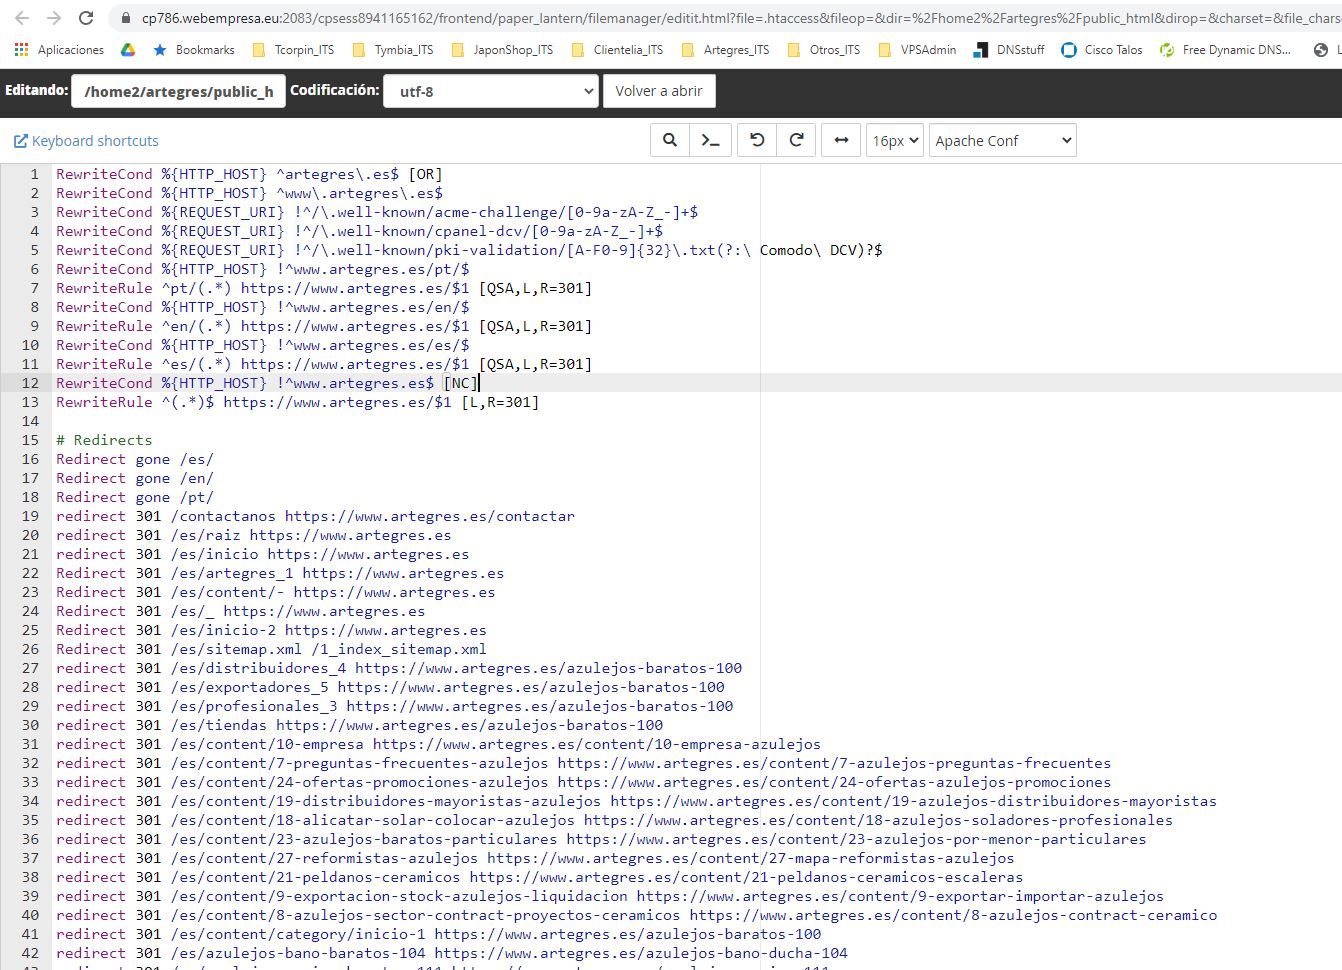Click the '/es/sitemap.xml' redirect line
The image size is (1342, 970).
[271, 649]
